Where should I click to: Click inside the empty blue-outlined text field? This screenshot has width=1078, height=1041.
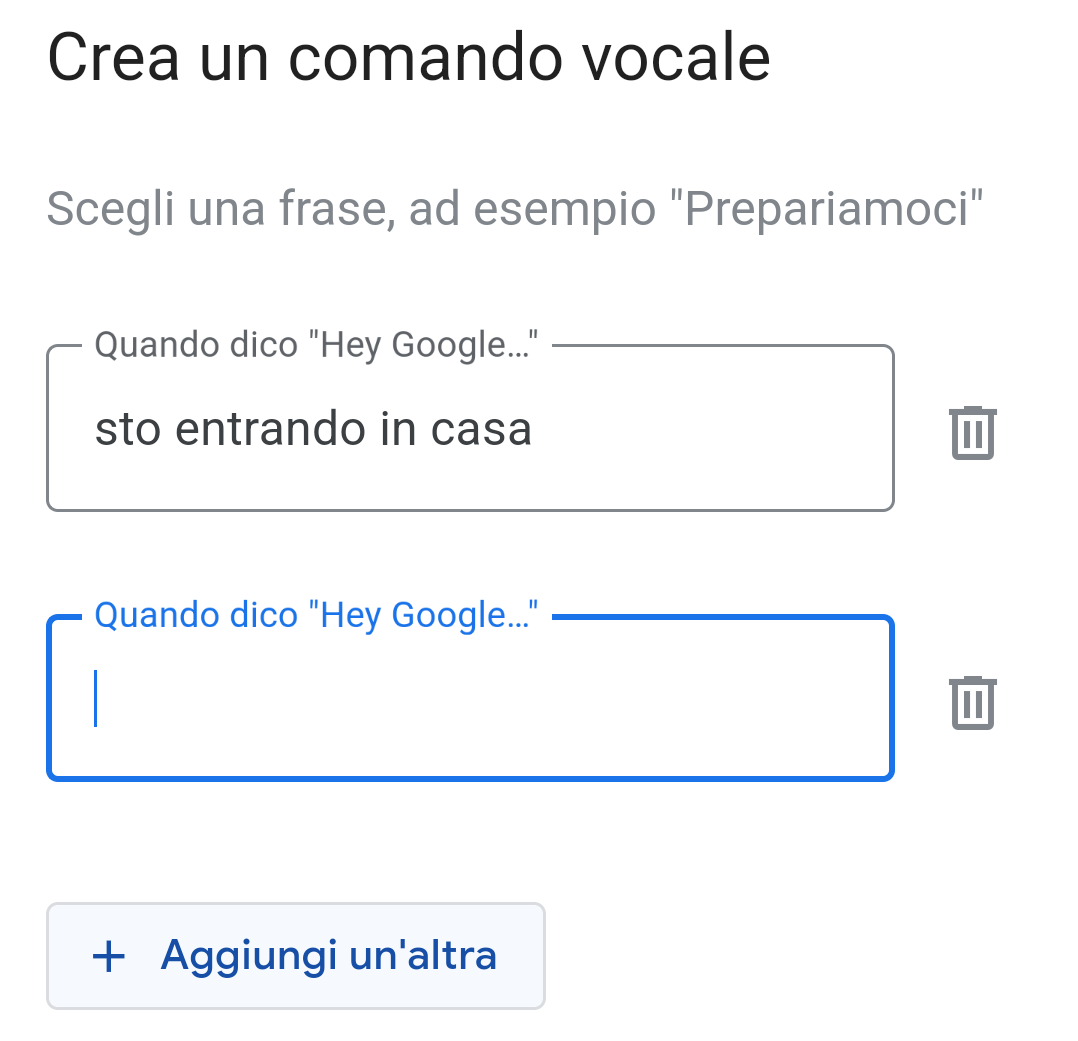click(470, 699)
